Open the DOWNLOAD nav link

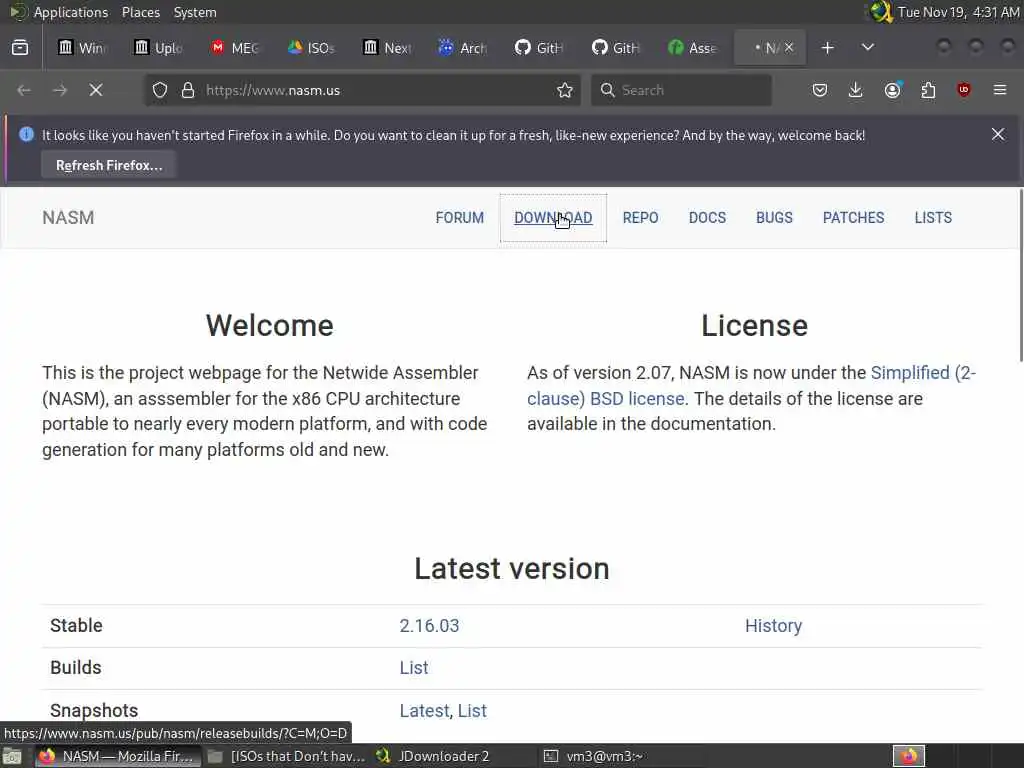click(x=553, y=217)
